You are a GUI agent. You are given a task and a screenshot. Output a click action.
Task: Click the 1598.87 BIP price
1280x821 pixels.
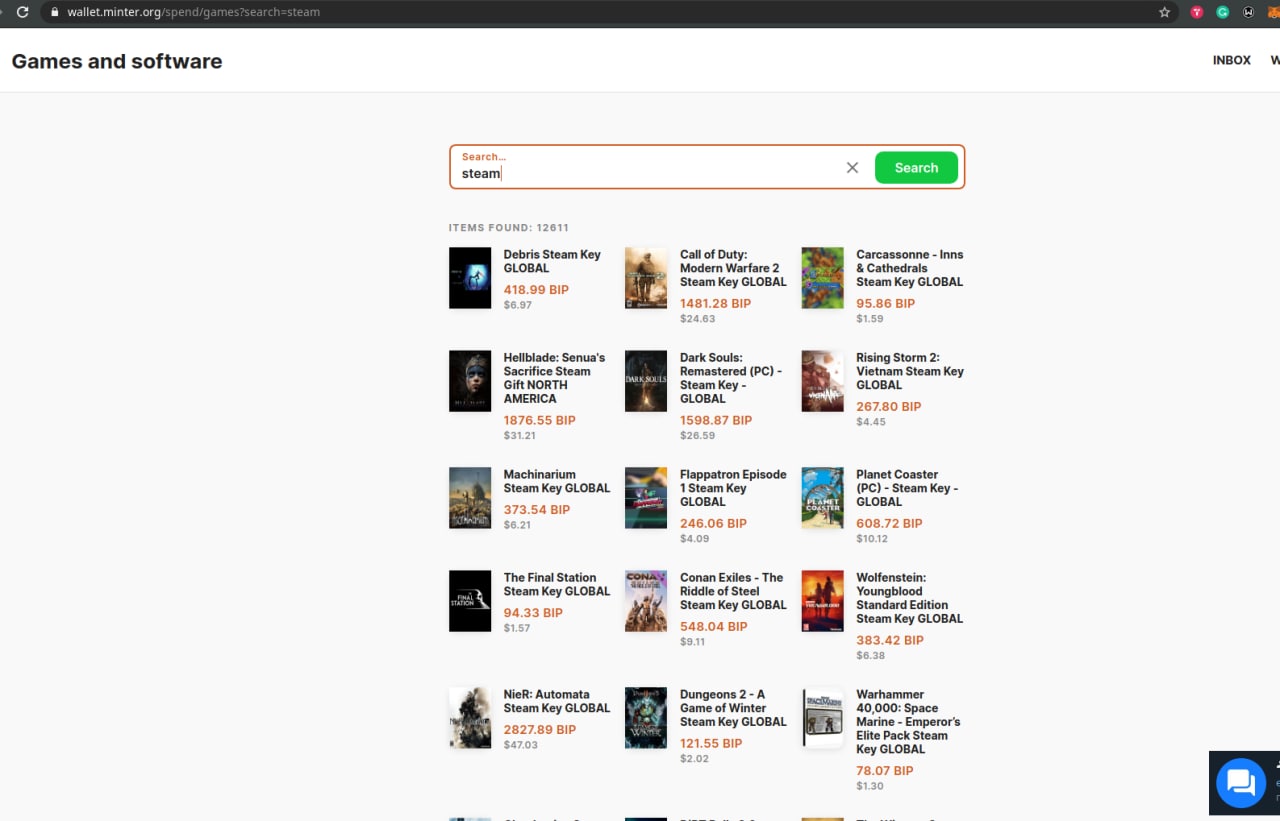(716, 420)
